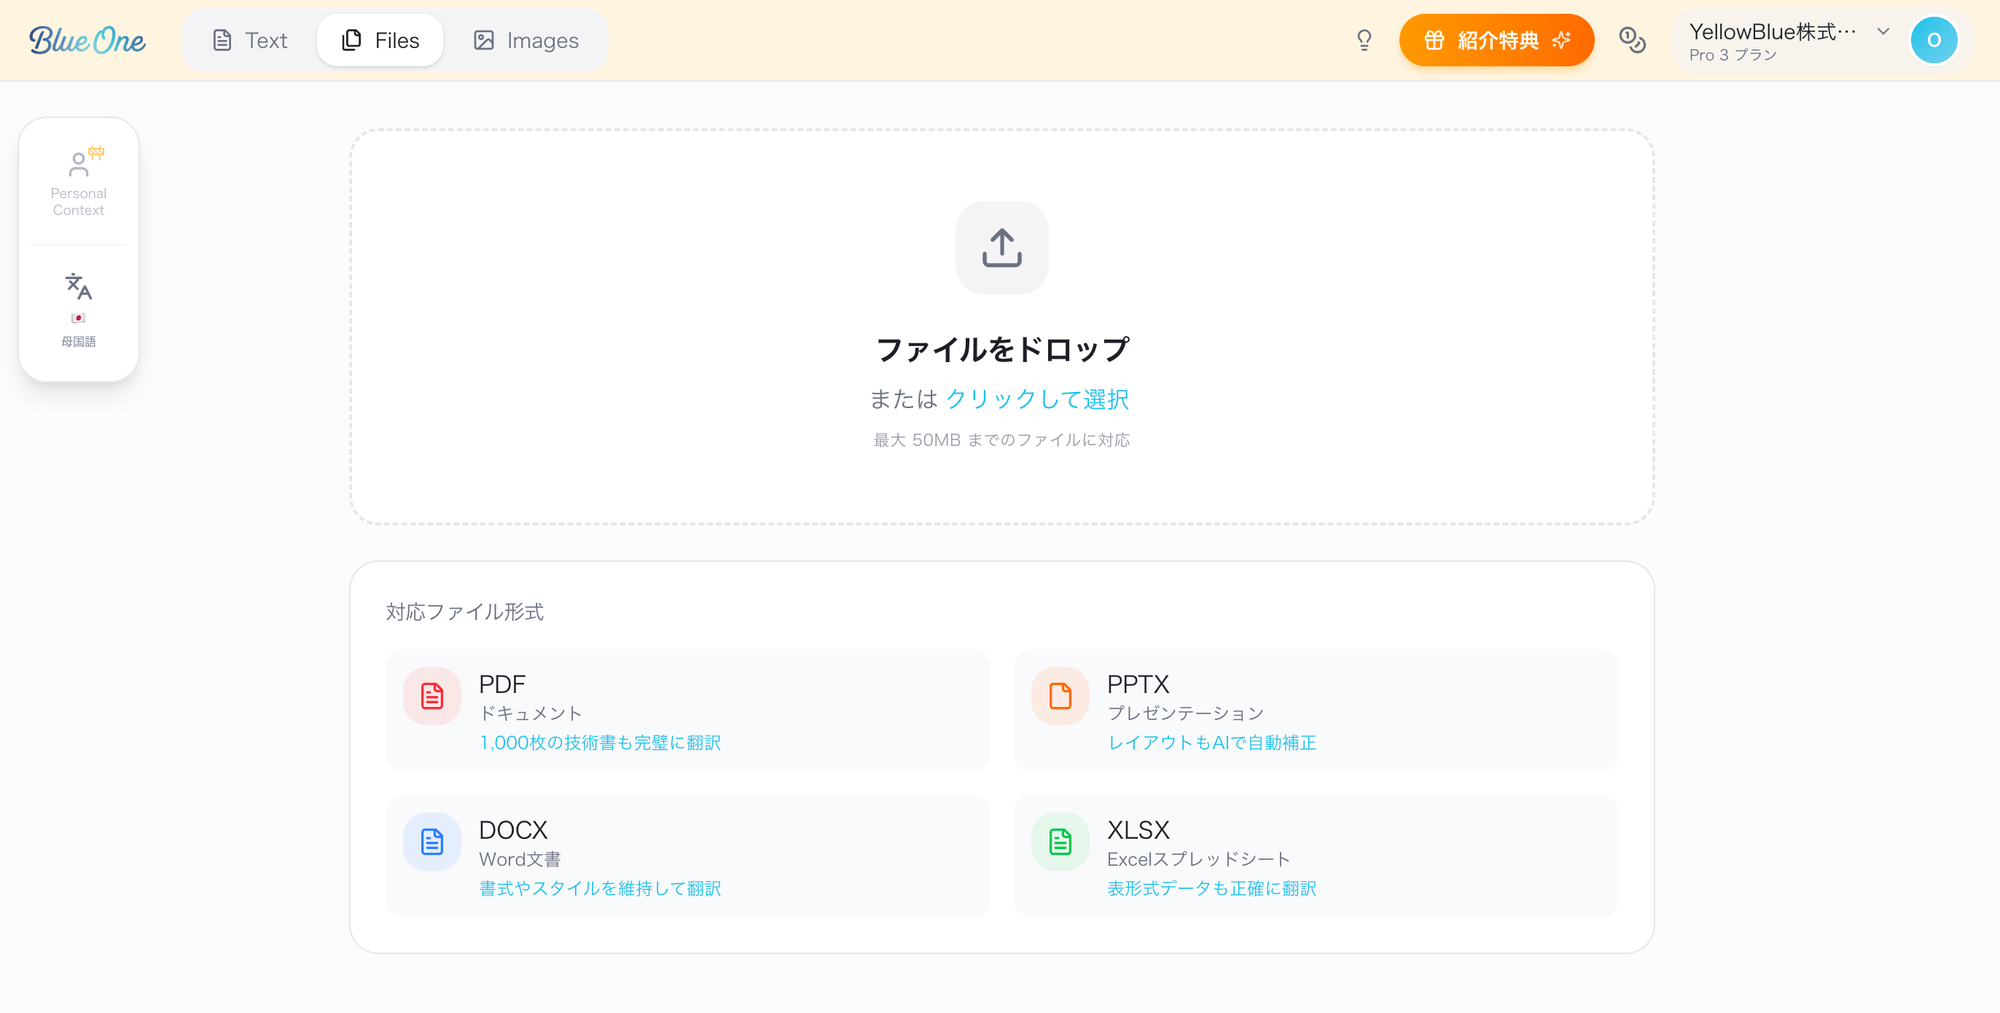Click the lightbulb tips icon
Image resolution: width=2000 pixels, height=1013 pixels.
[1364, 40]
